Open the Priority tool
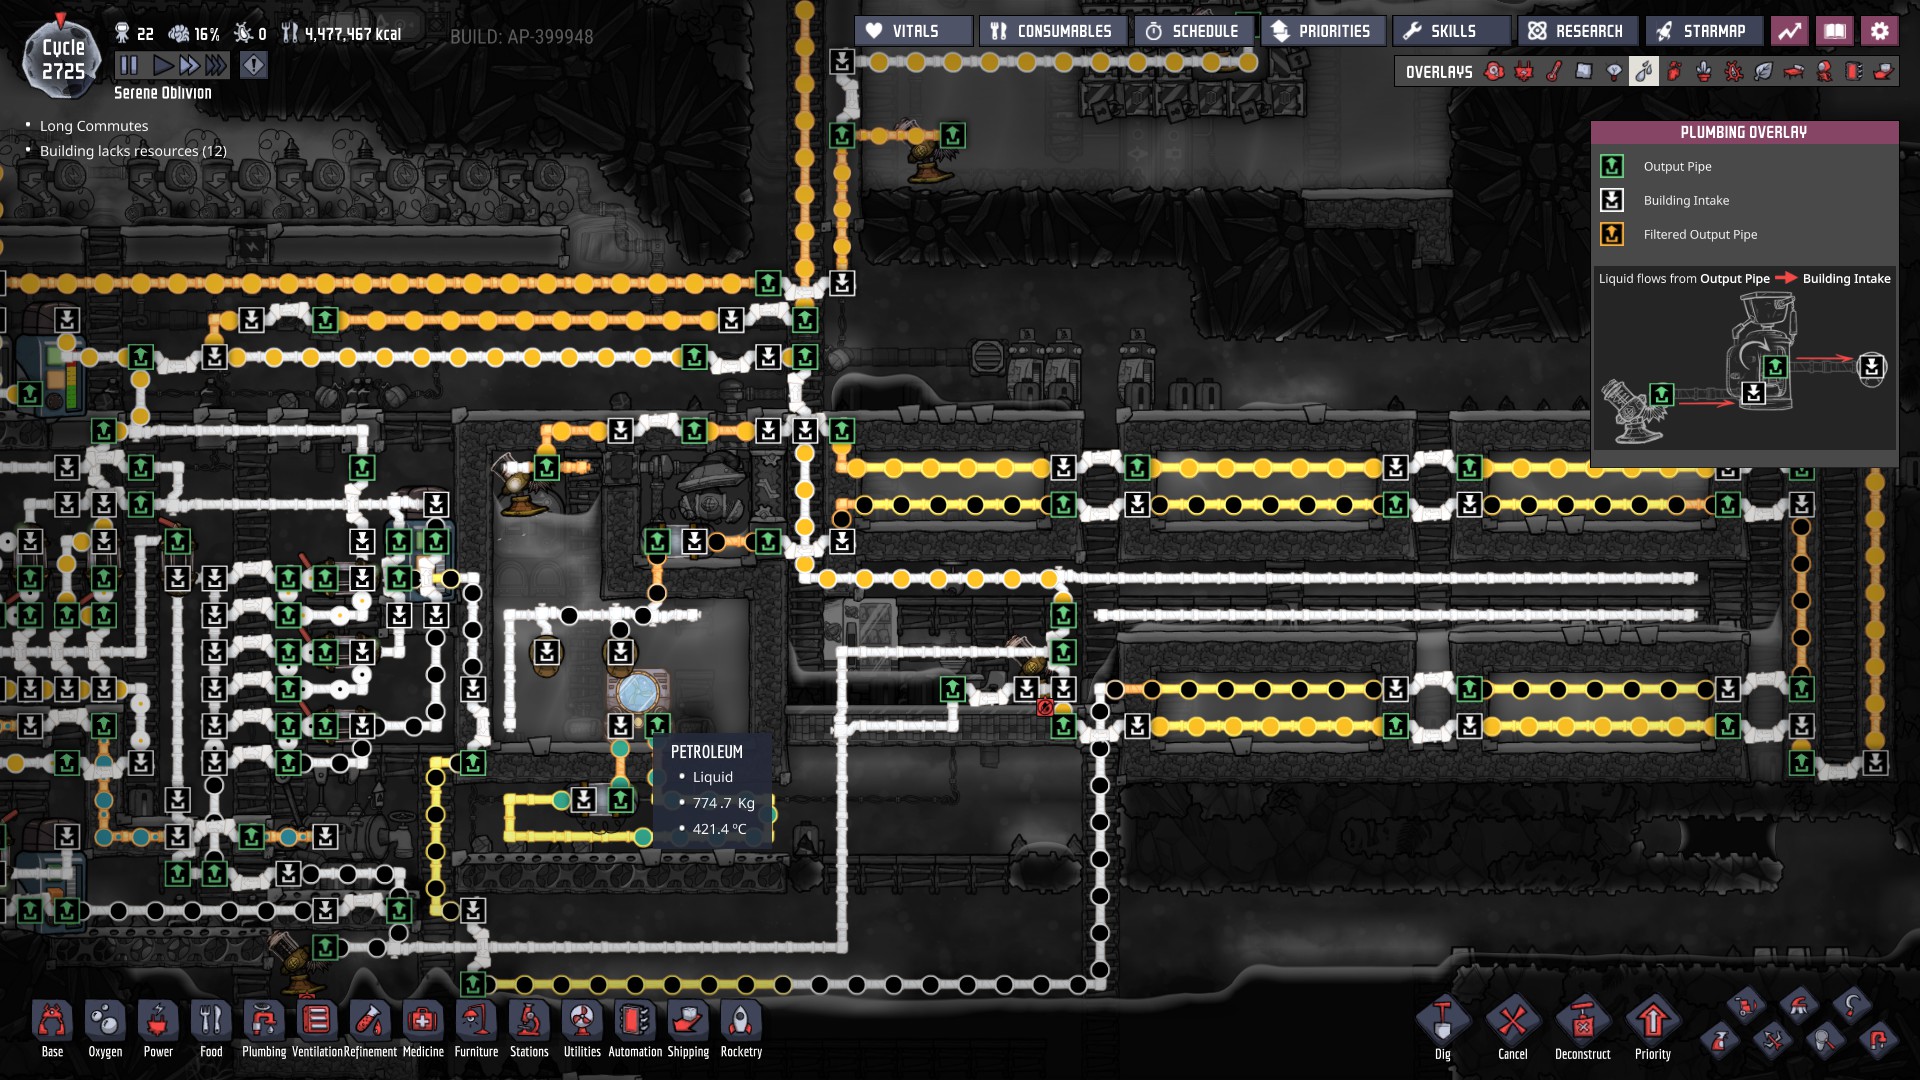 coord(1652,1022)
